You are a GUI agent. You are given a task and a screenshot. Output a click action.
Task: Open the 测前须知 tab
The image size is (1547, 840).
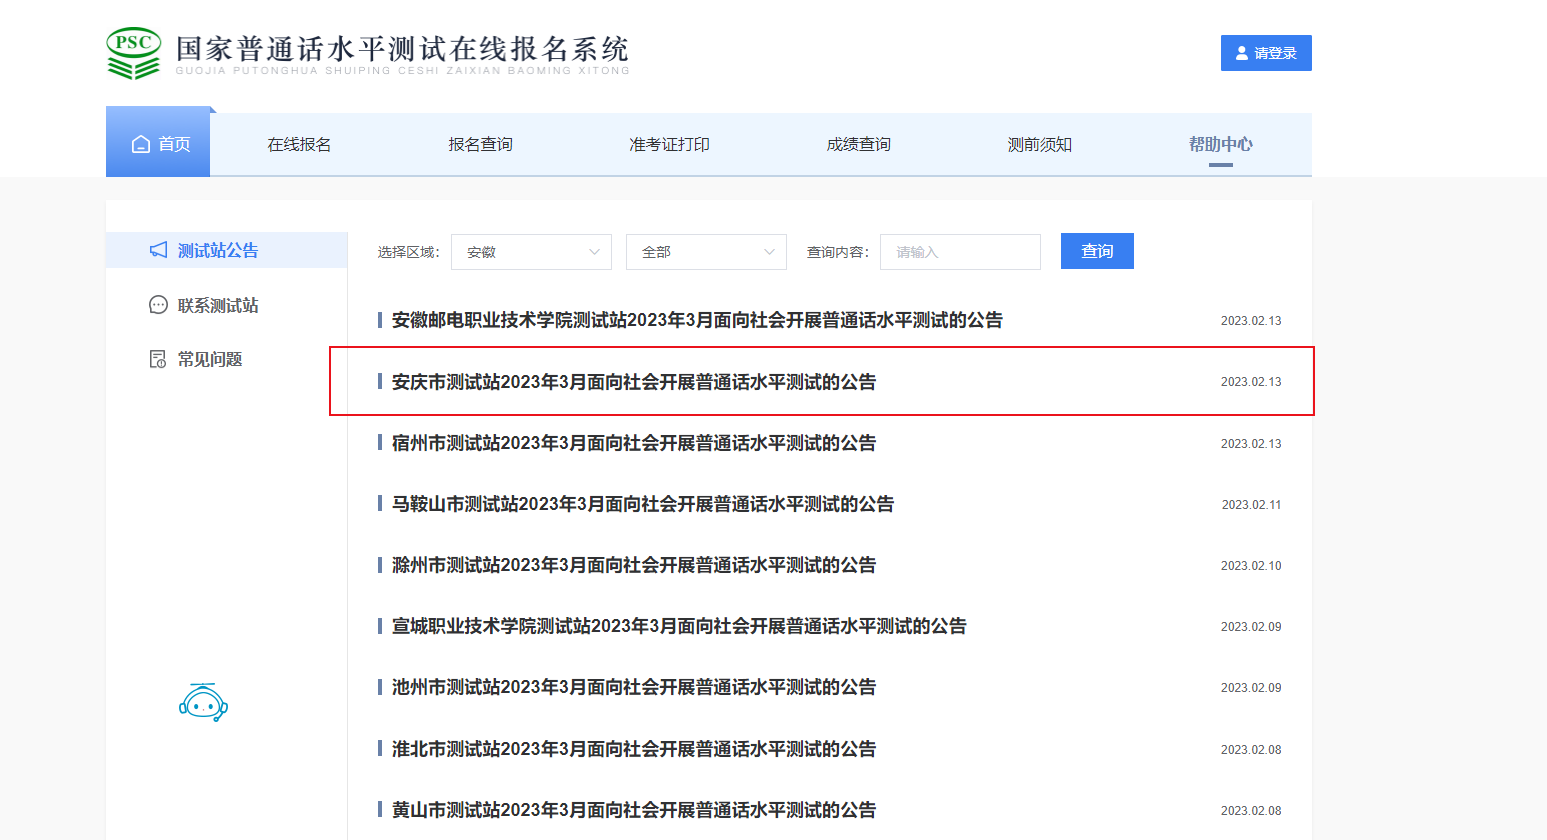(x=1039, y=144)
